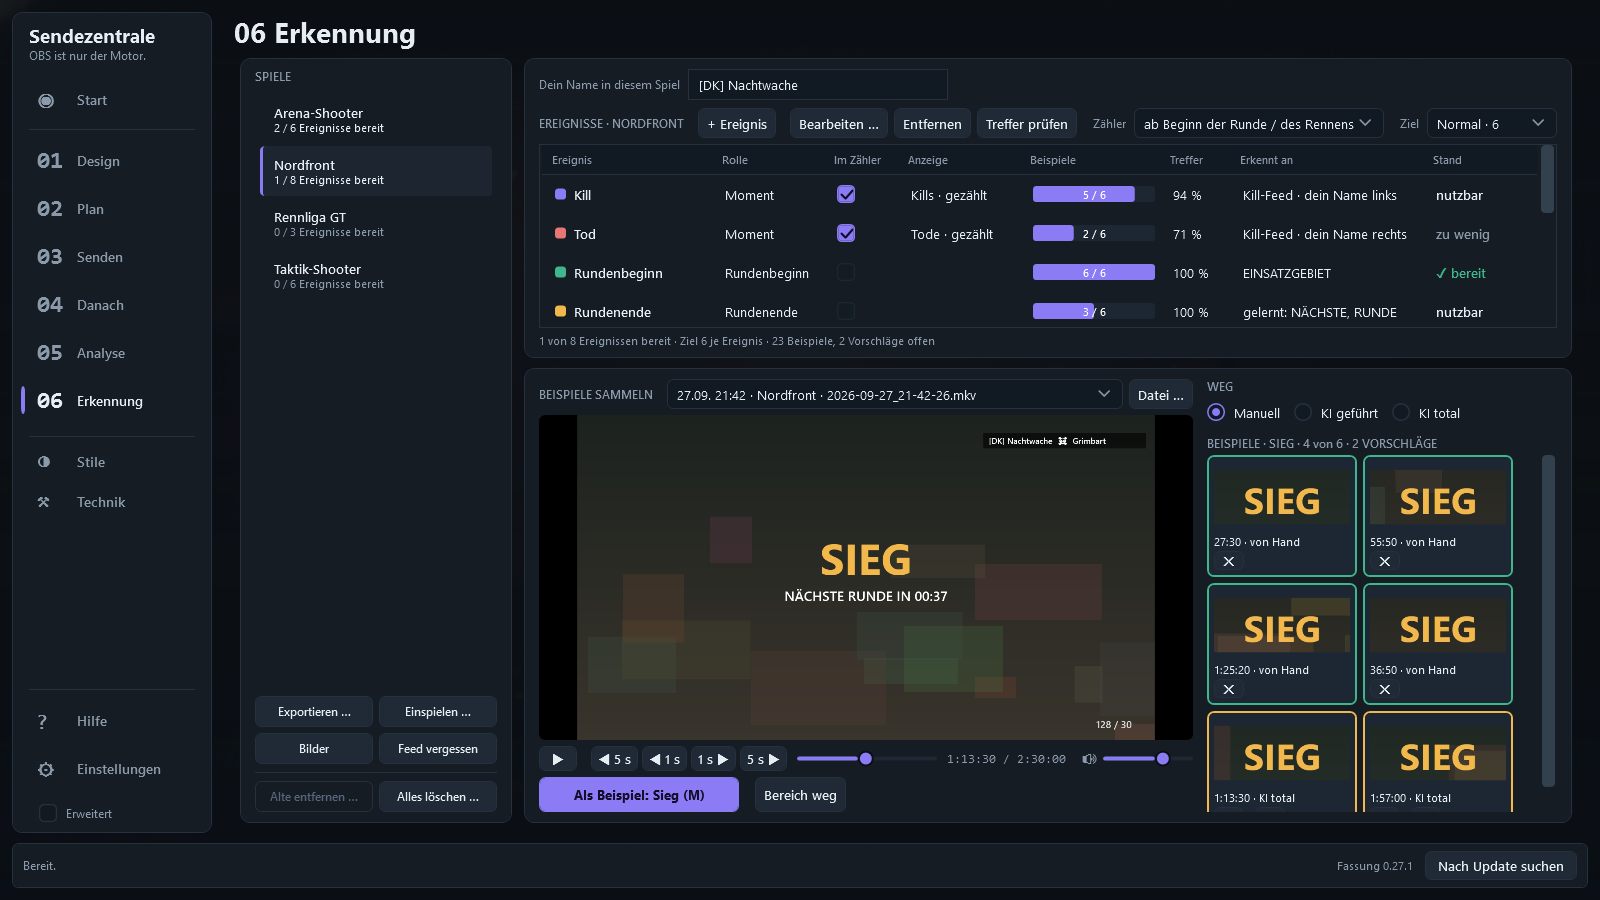Open the Datei ... file chooser
1600x900 pixels.
point(1160,395)
